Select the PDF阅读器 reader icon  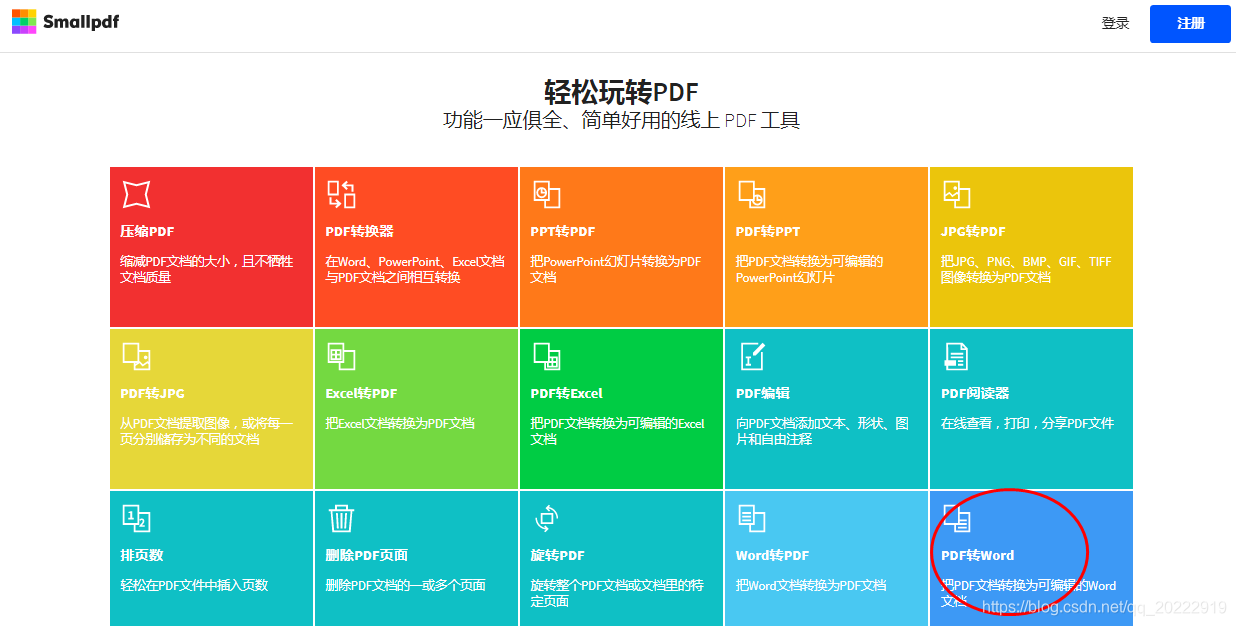pos(956,356)
